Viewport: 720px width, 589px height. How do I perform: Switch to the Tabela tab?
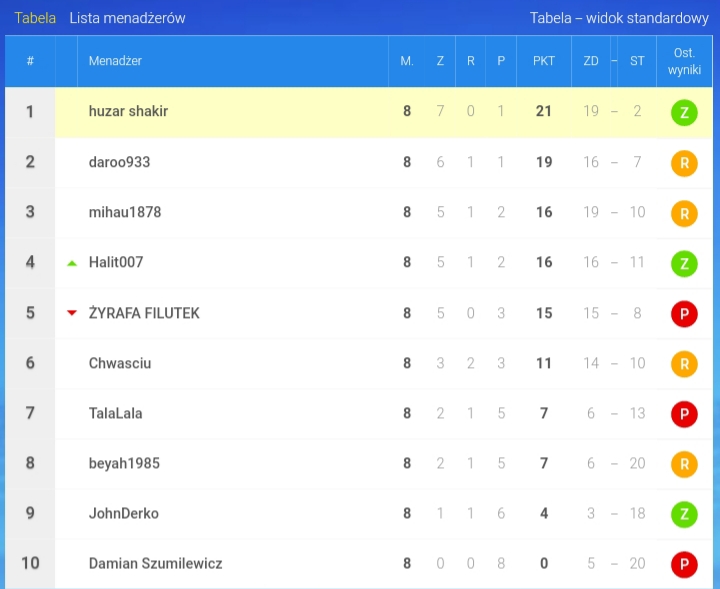(35, 18)
